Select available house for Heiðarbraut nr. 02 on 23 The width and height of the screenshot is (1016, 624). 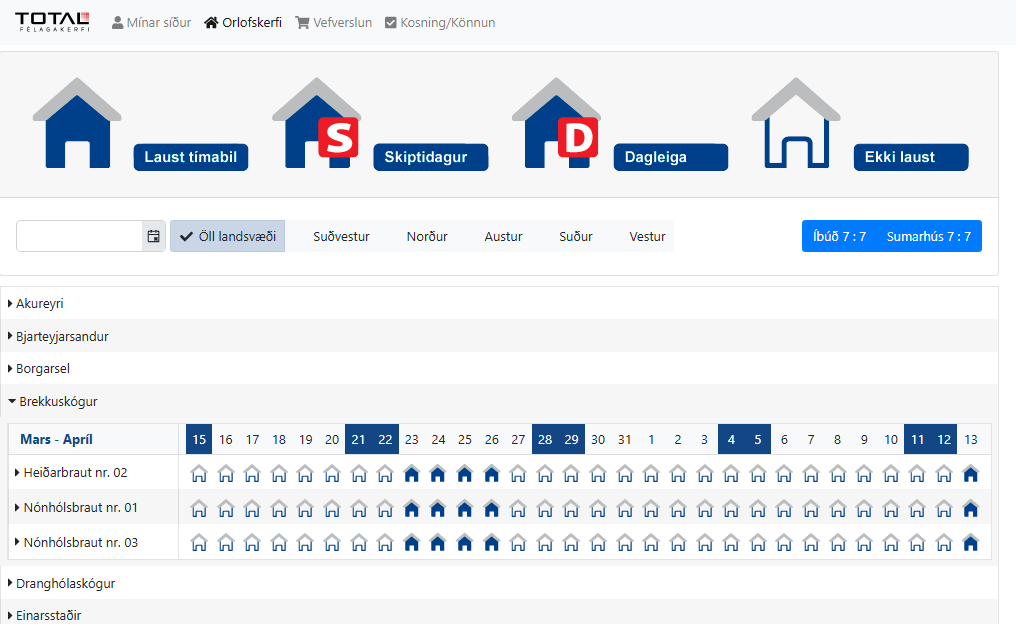coord(411,473)
